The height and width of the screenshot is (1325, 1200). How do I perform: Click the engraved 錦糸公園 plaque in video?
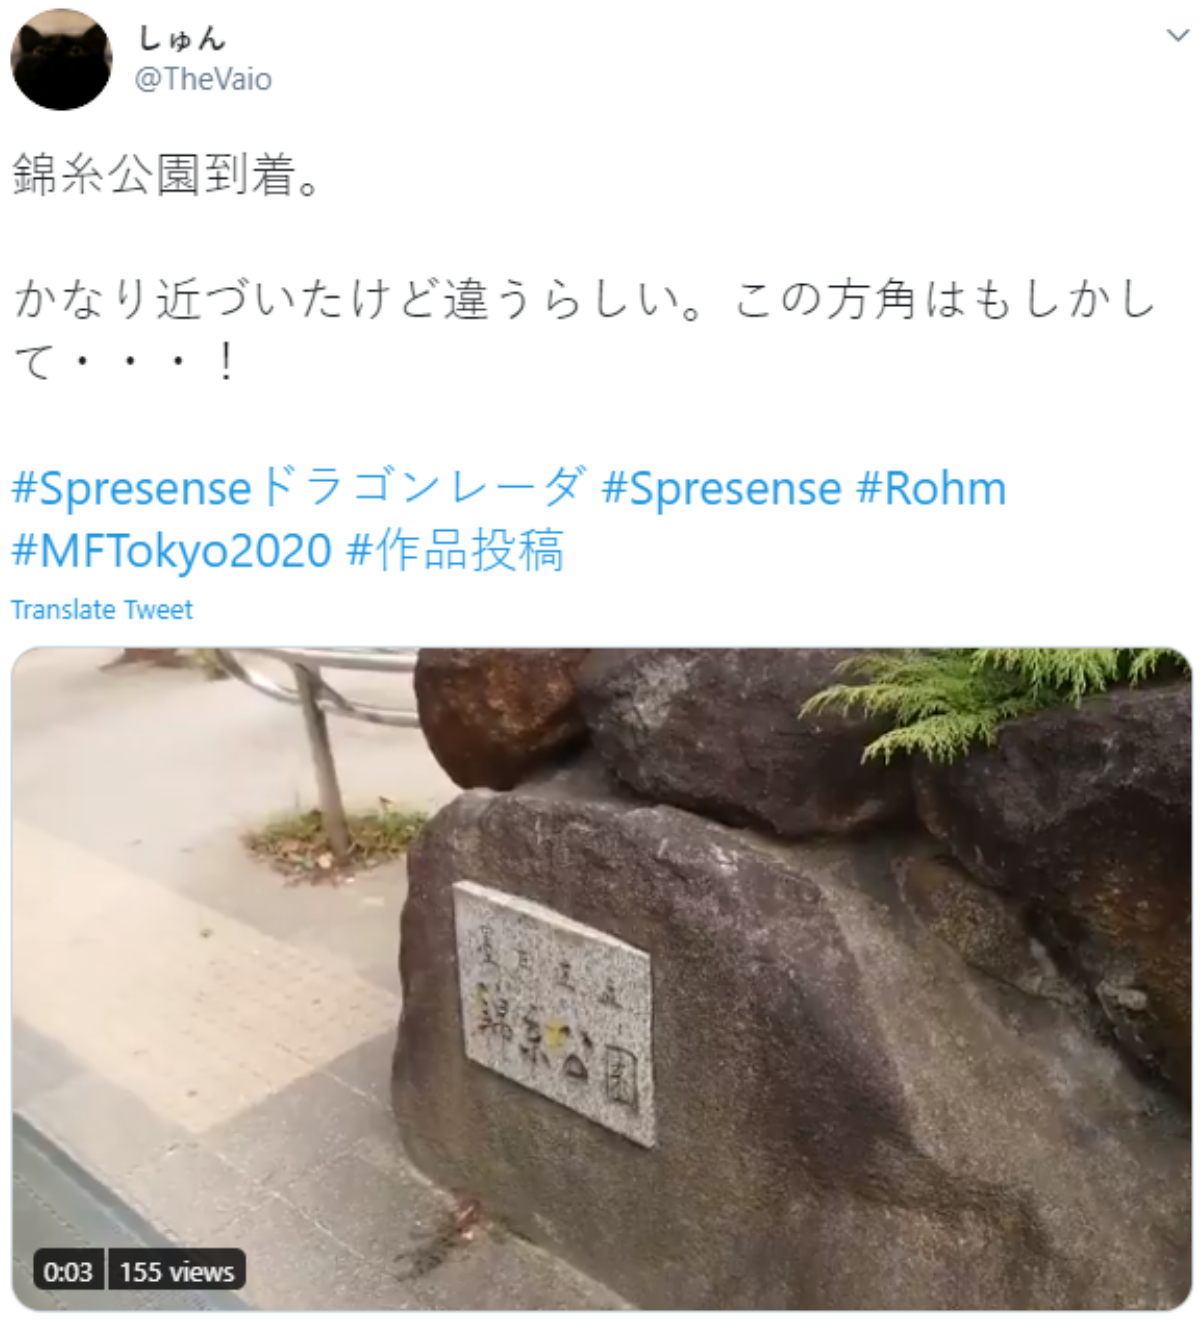(x=556, y=1012)
